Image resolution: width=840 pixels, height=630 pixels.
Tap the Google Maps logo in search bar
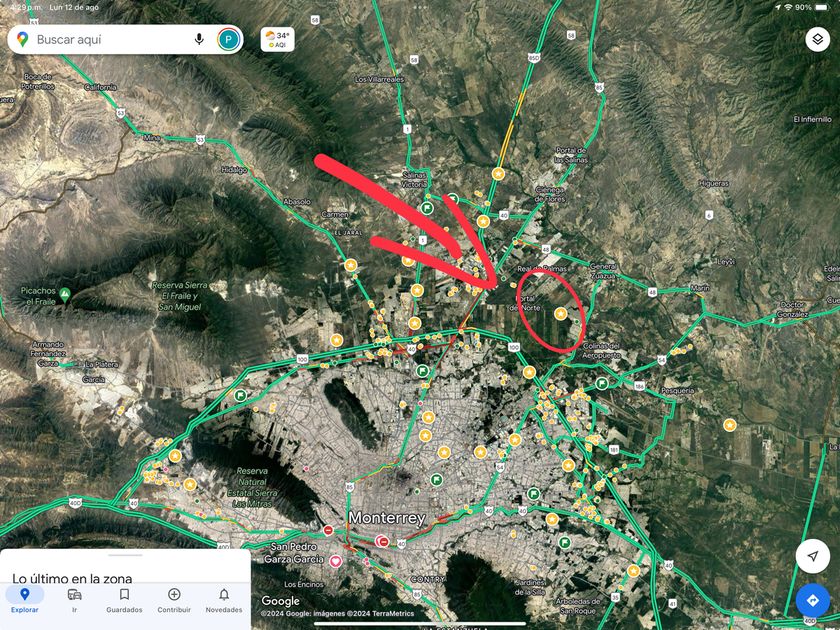22,39
